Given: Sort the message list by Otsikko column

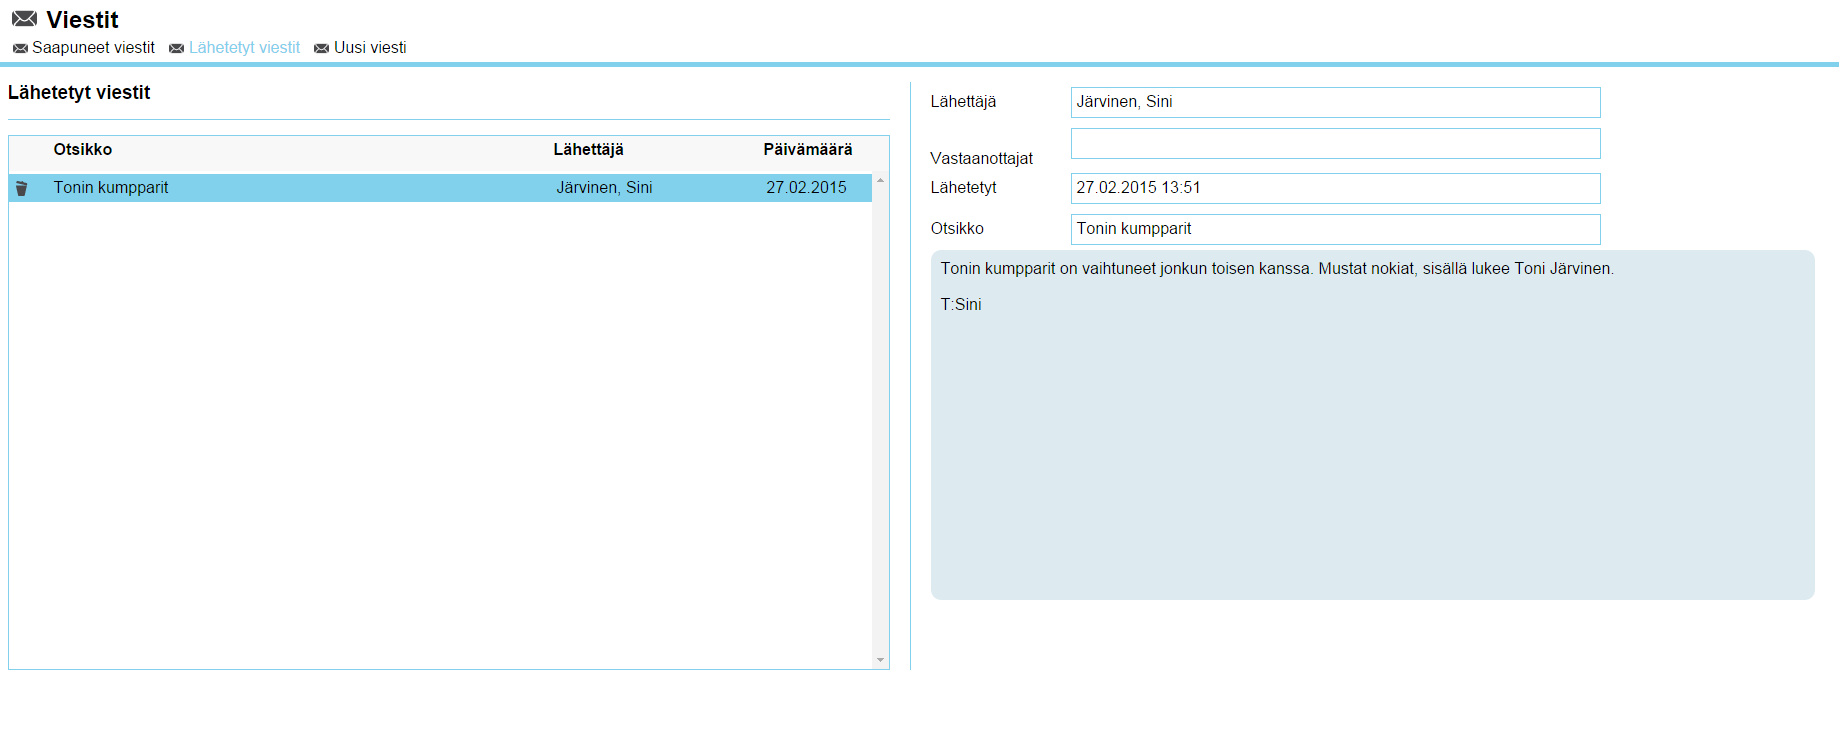Looking at the screenshot, I should tap(83, 149).
